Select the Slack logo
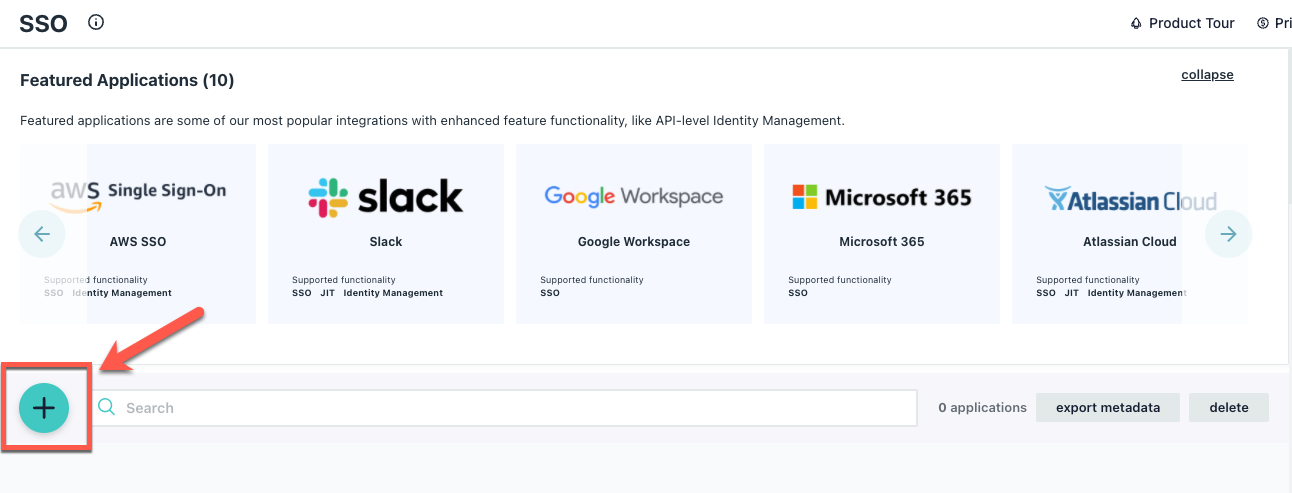This screenshot has width=1292, height=493. pyautogui.click(x=386, y=197)
